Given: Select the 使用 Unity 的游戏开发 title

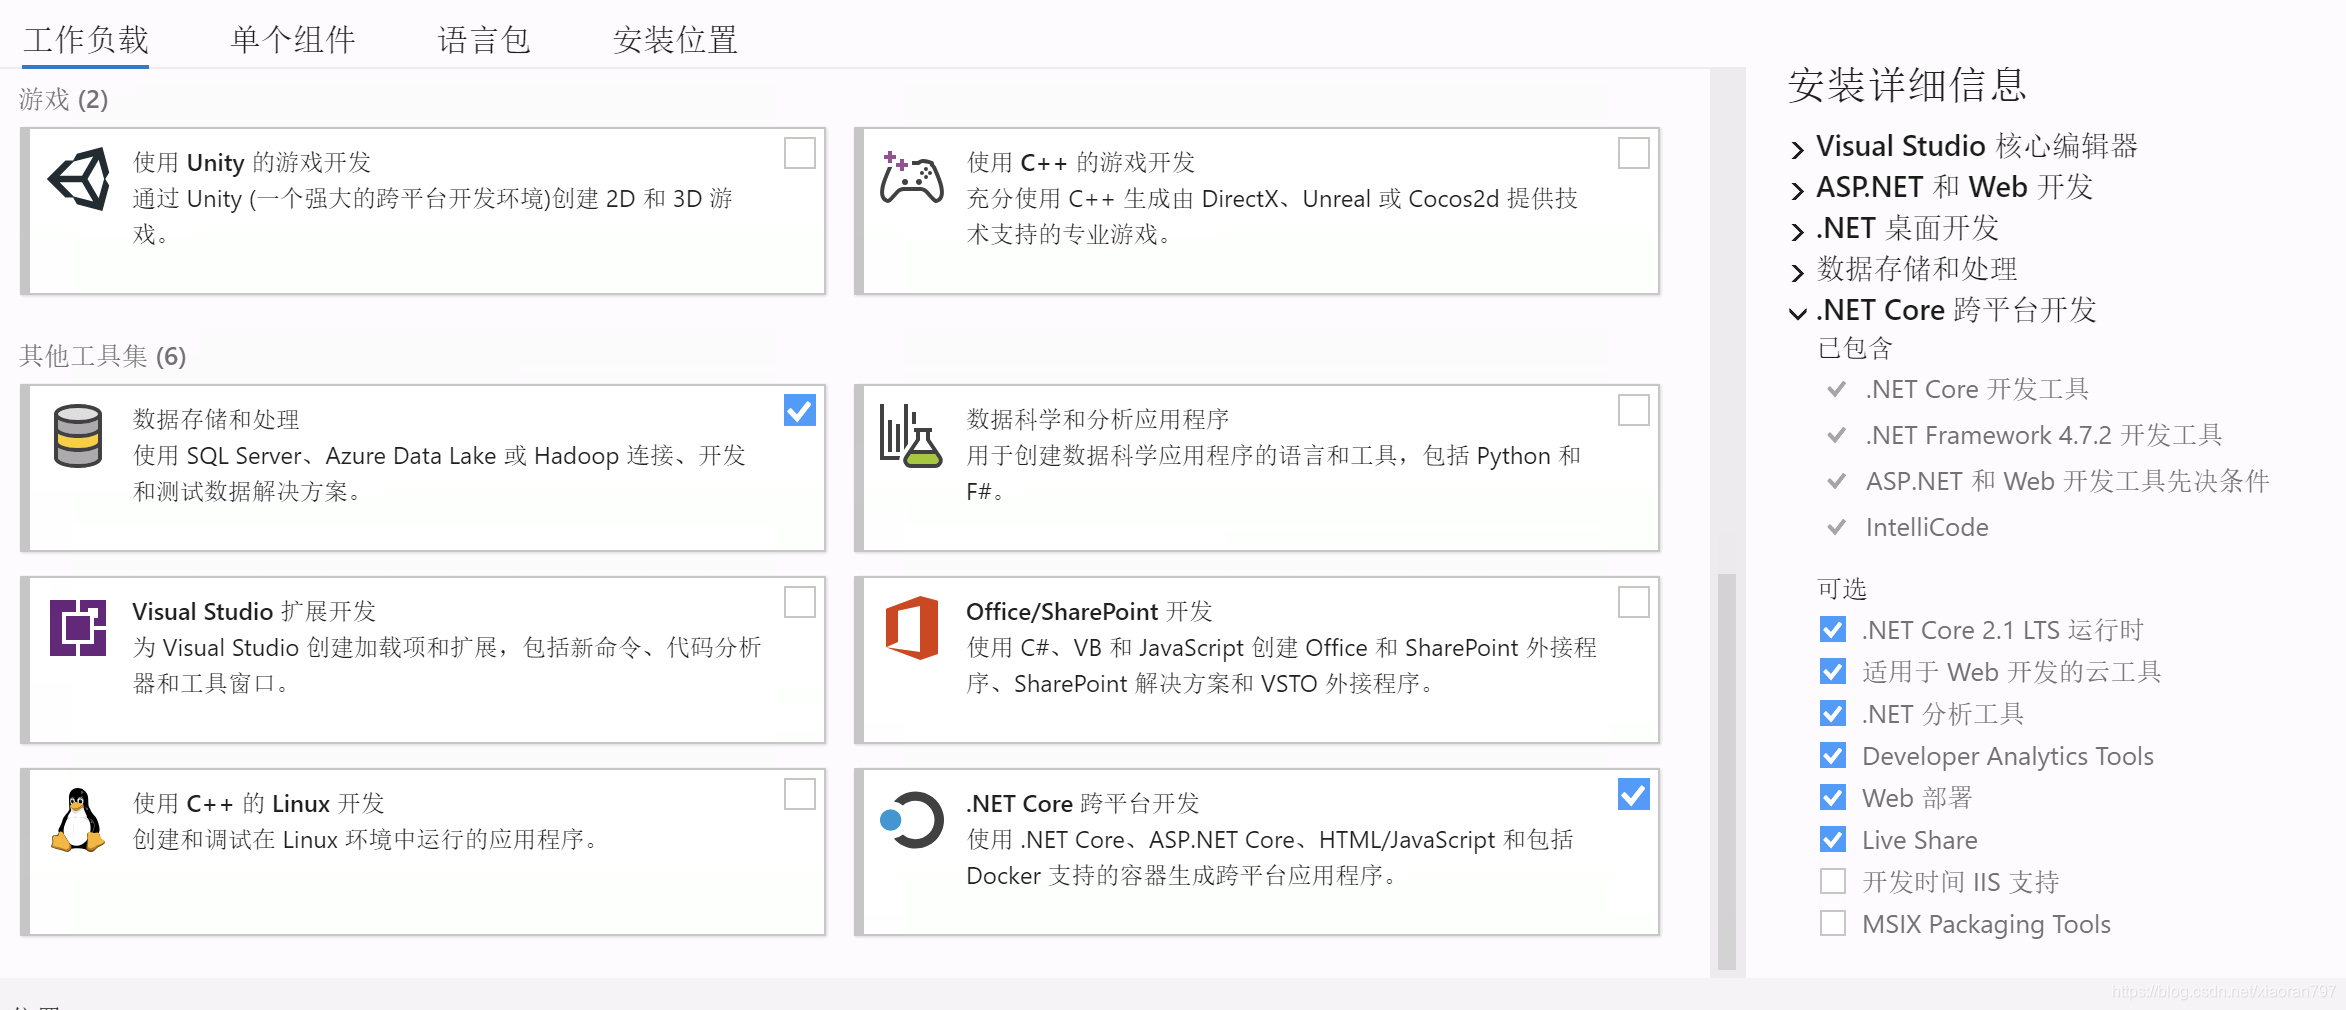Looking at the screenshot, I should pos(252,162).
